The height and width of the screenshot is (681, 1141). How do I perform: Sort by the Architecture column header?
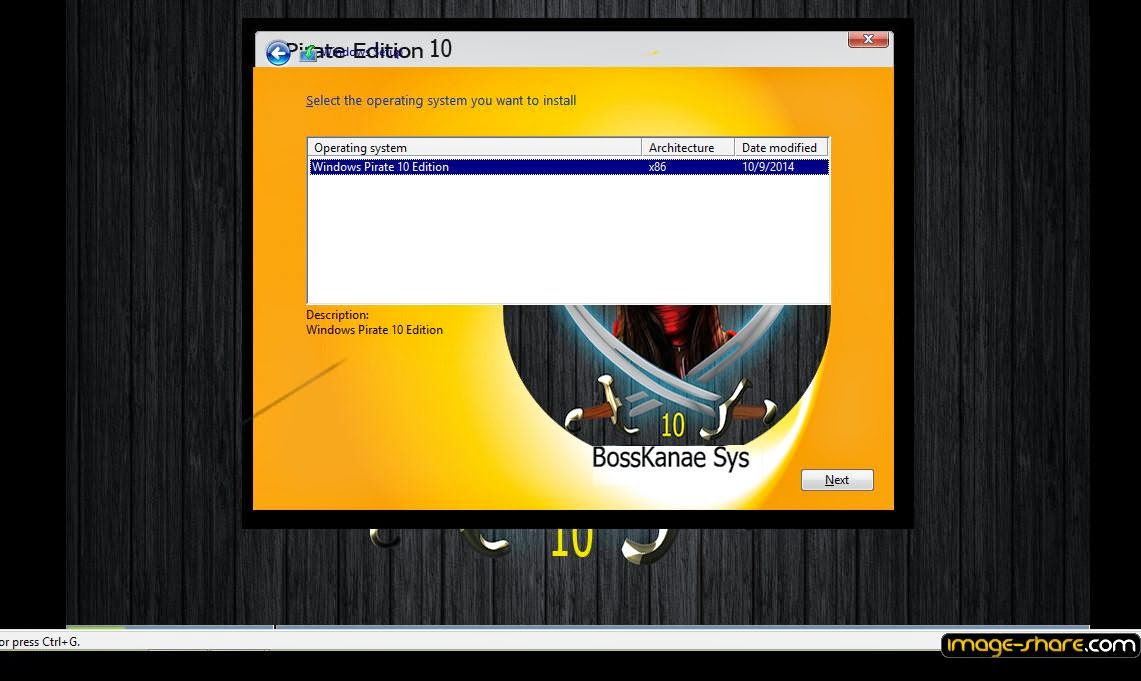coord(688,148)
